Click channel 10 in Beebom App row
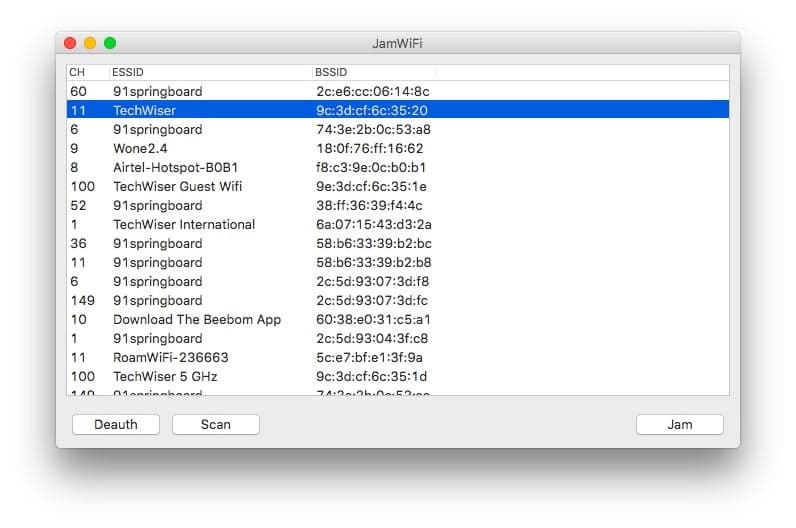The width and height of the screenshot is (796, 528). [x=79, y=319]
